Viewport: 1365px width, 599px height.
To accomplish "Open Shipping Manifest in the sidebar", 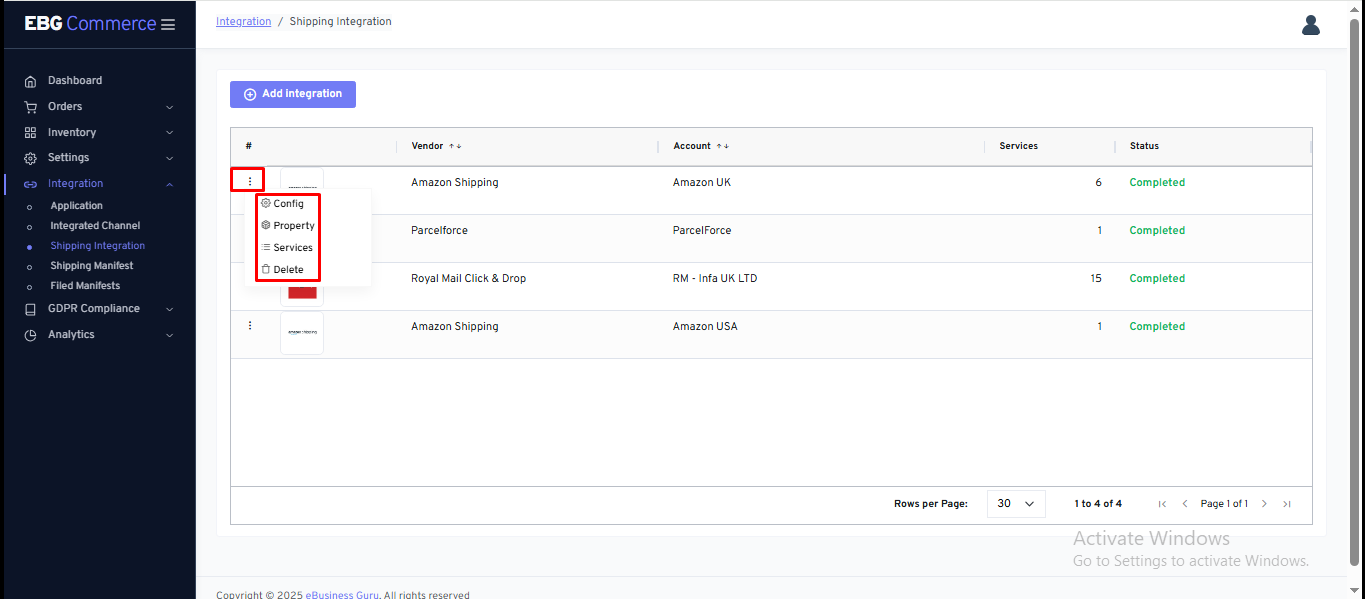I will (x=92, y=266).
